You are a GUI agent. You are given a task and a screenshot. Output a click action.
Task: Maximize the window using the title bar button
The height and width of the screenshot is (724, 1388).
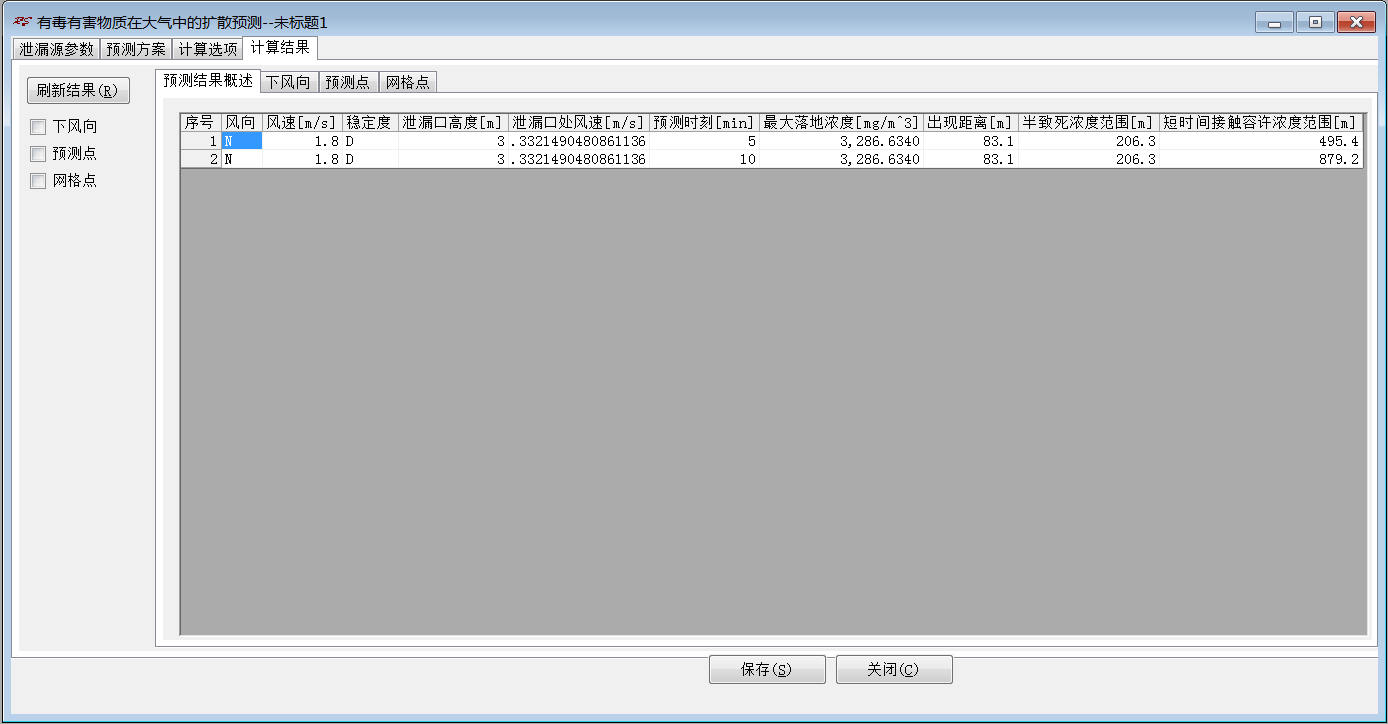[1315, 22]
